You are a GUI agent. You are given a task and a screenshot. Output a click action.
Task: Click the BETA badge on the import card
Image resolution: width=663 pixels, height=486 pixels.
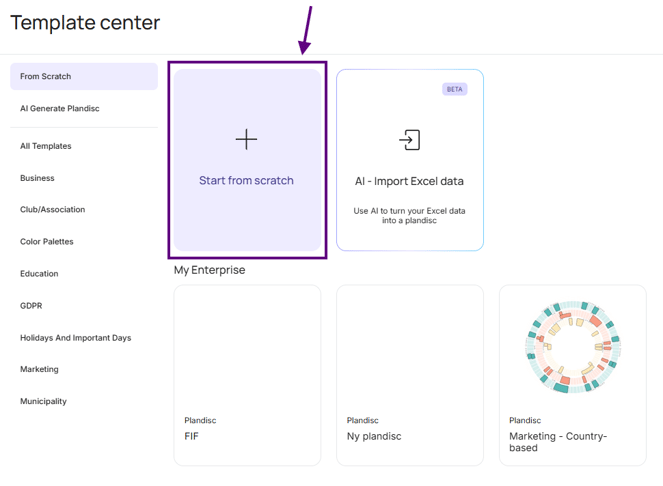455,89
